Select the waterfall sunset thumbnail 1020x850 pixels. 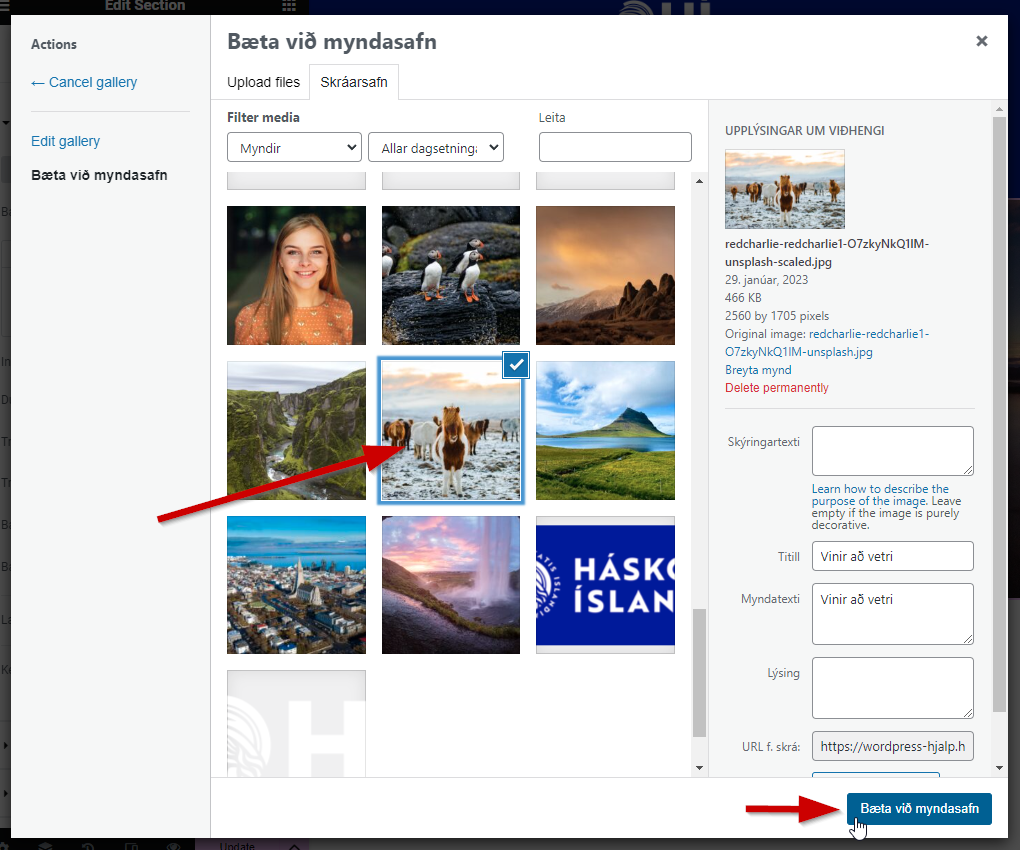(x=450, y=585)
